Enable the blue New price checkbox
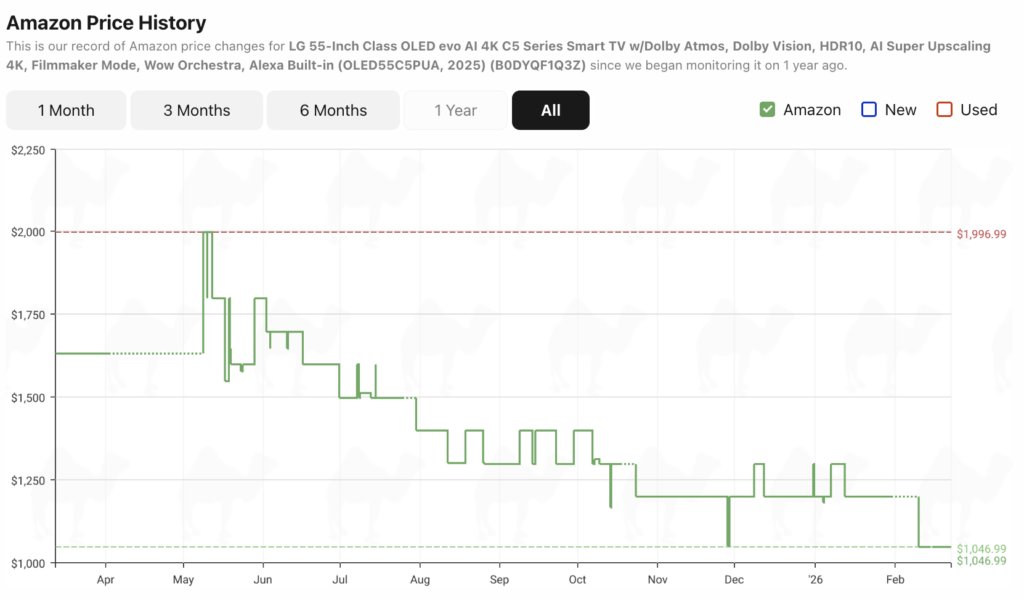This screenshot has height=601, width=1024. (x=869, y=110)
